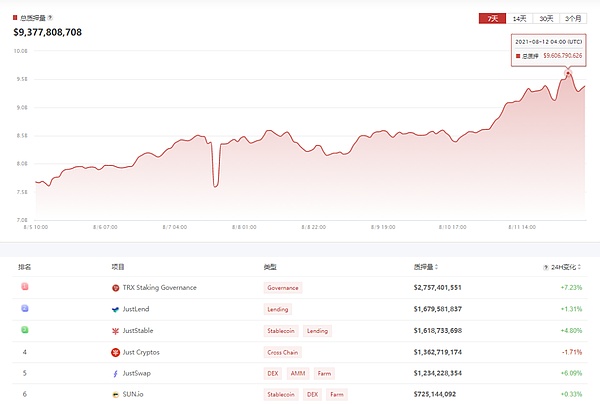The image size is (600, 404).
Task: Click the JustStable project icon
Action: (x=116, y=330)
